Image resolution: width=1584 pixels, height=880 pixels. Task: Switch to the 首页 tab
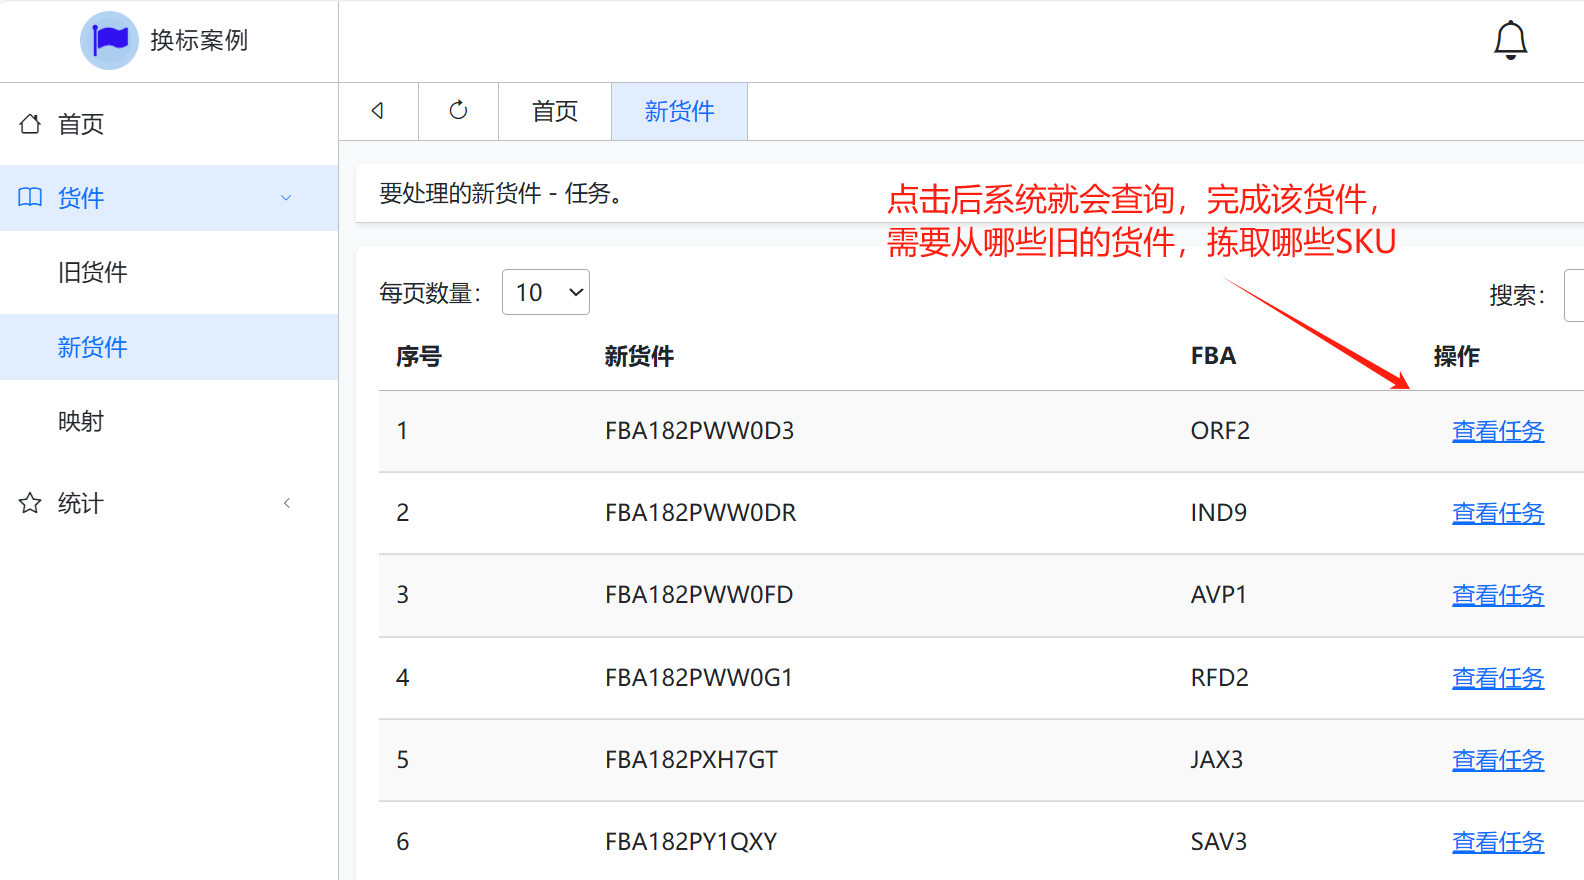point(555,111)
